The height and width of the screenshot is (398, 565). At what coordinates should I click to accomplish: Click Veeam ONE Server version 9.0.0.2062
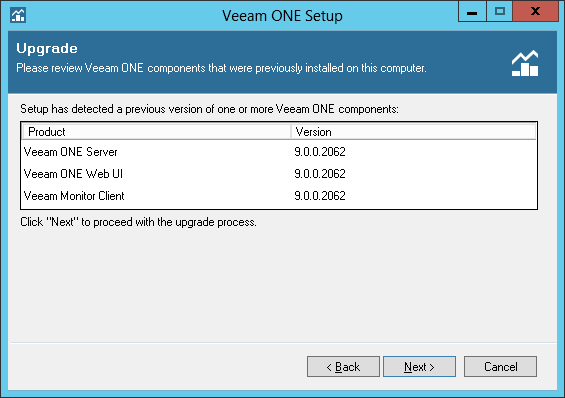click(320, 152)
